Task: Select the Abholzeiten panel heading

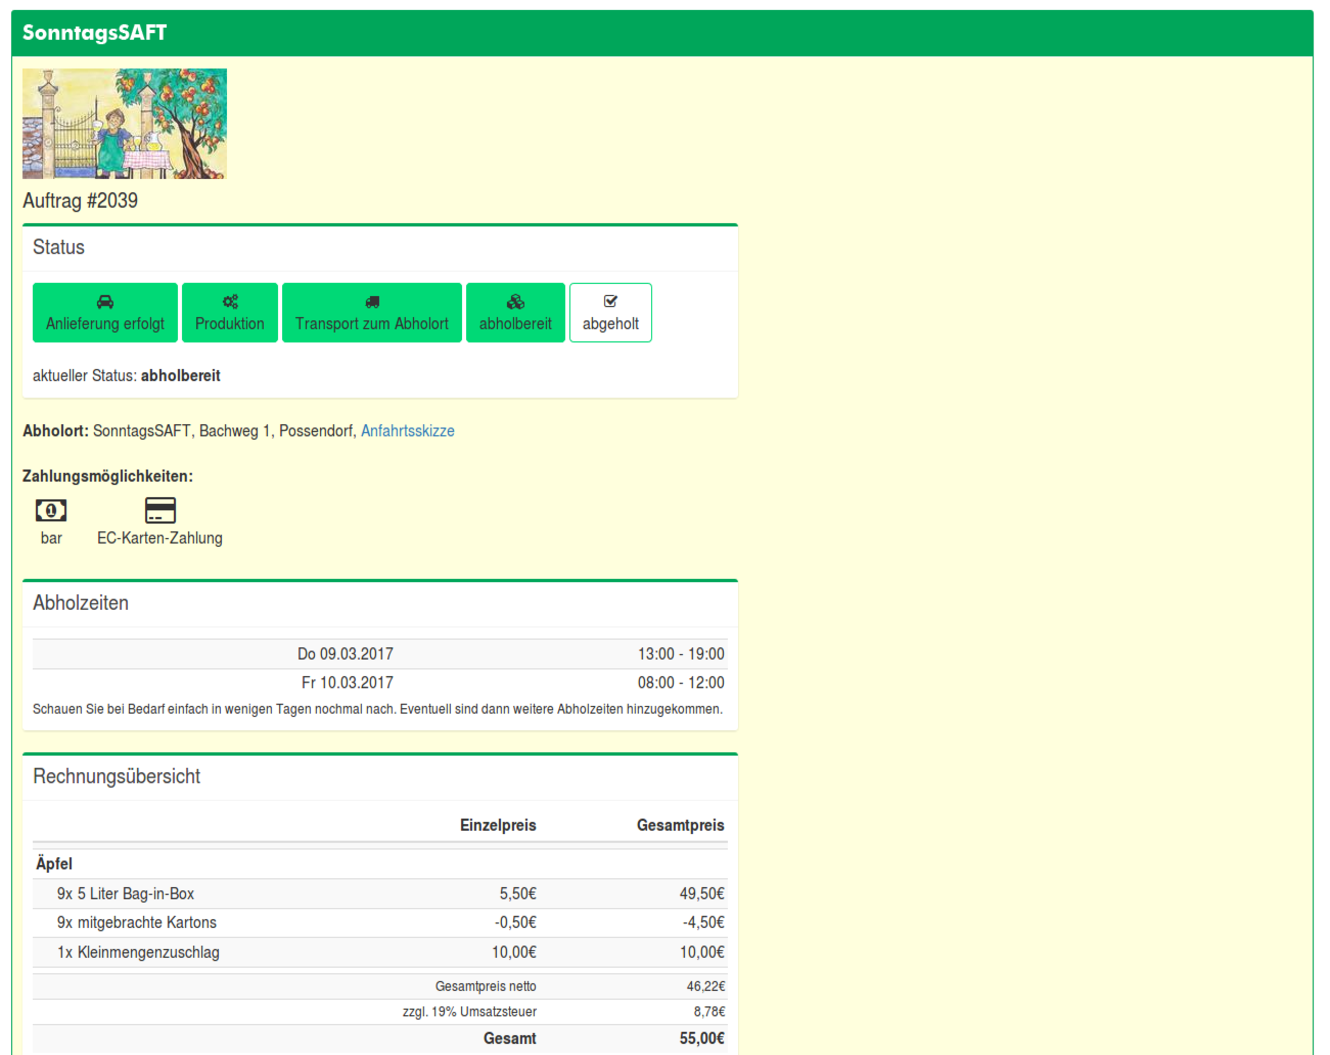Action: 81,604
